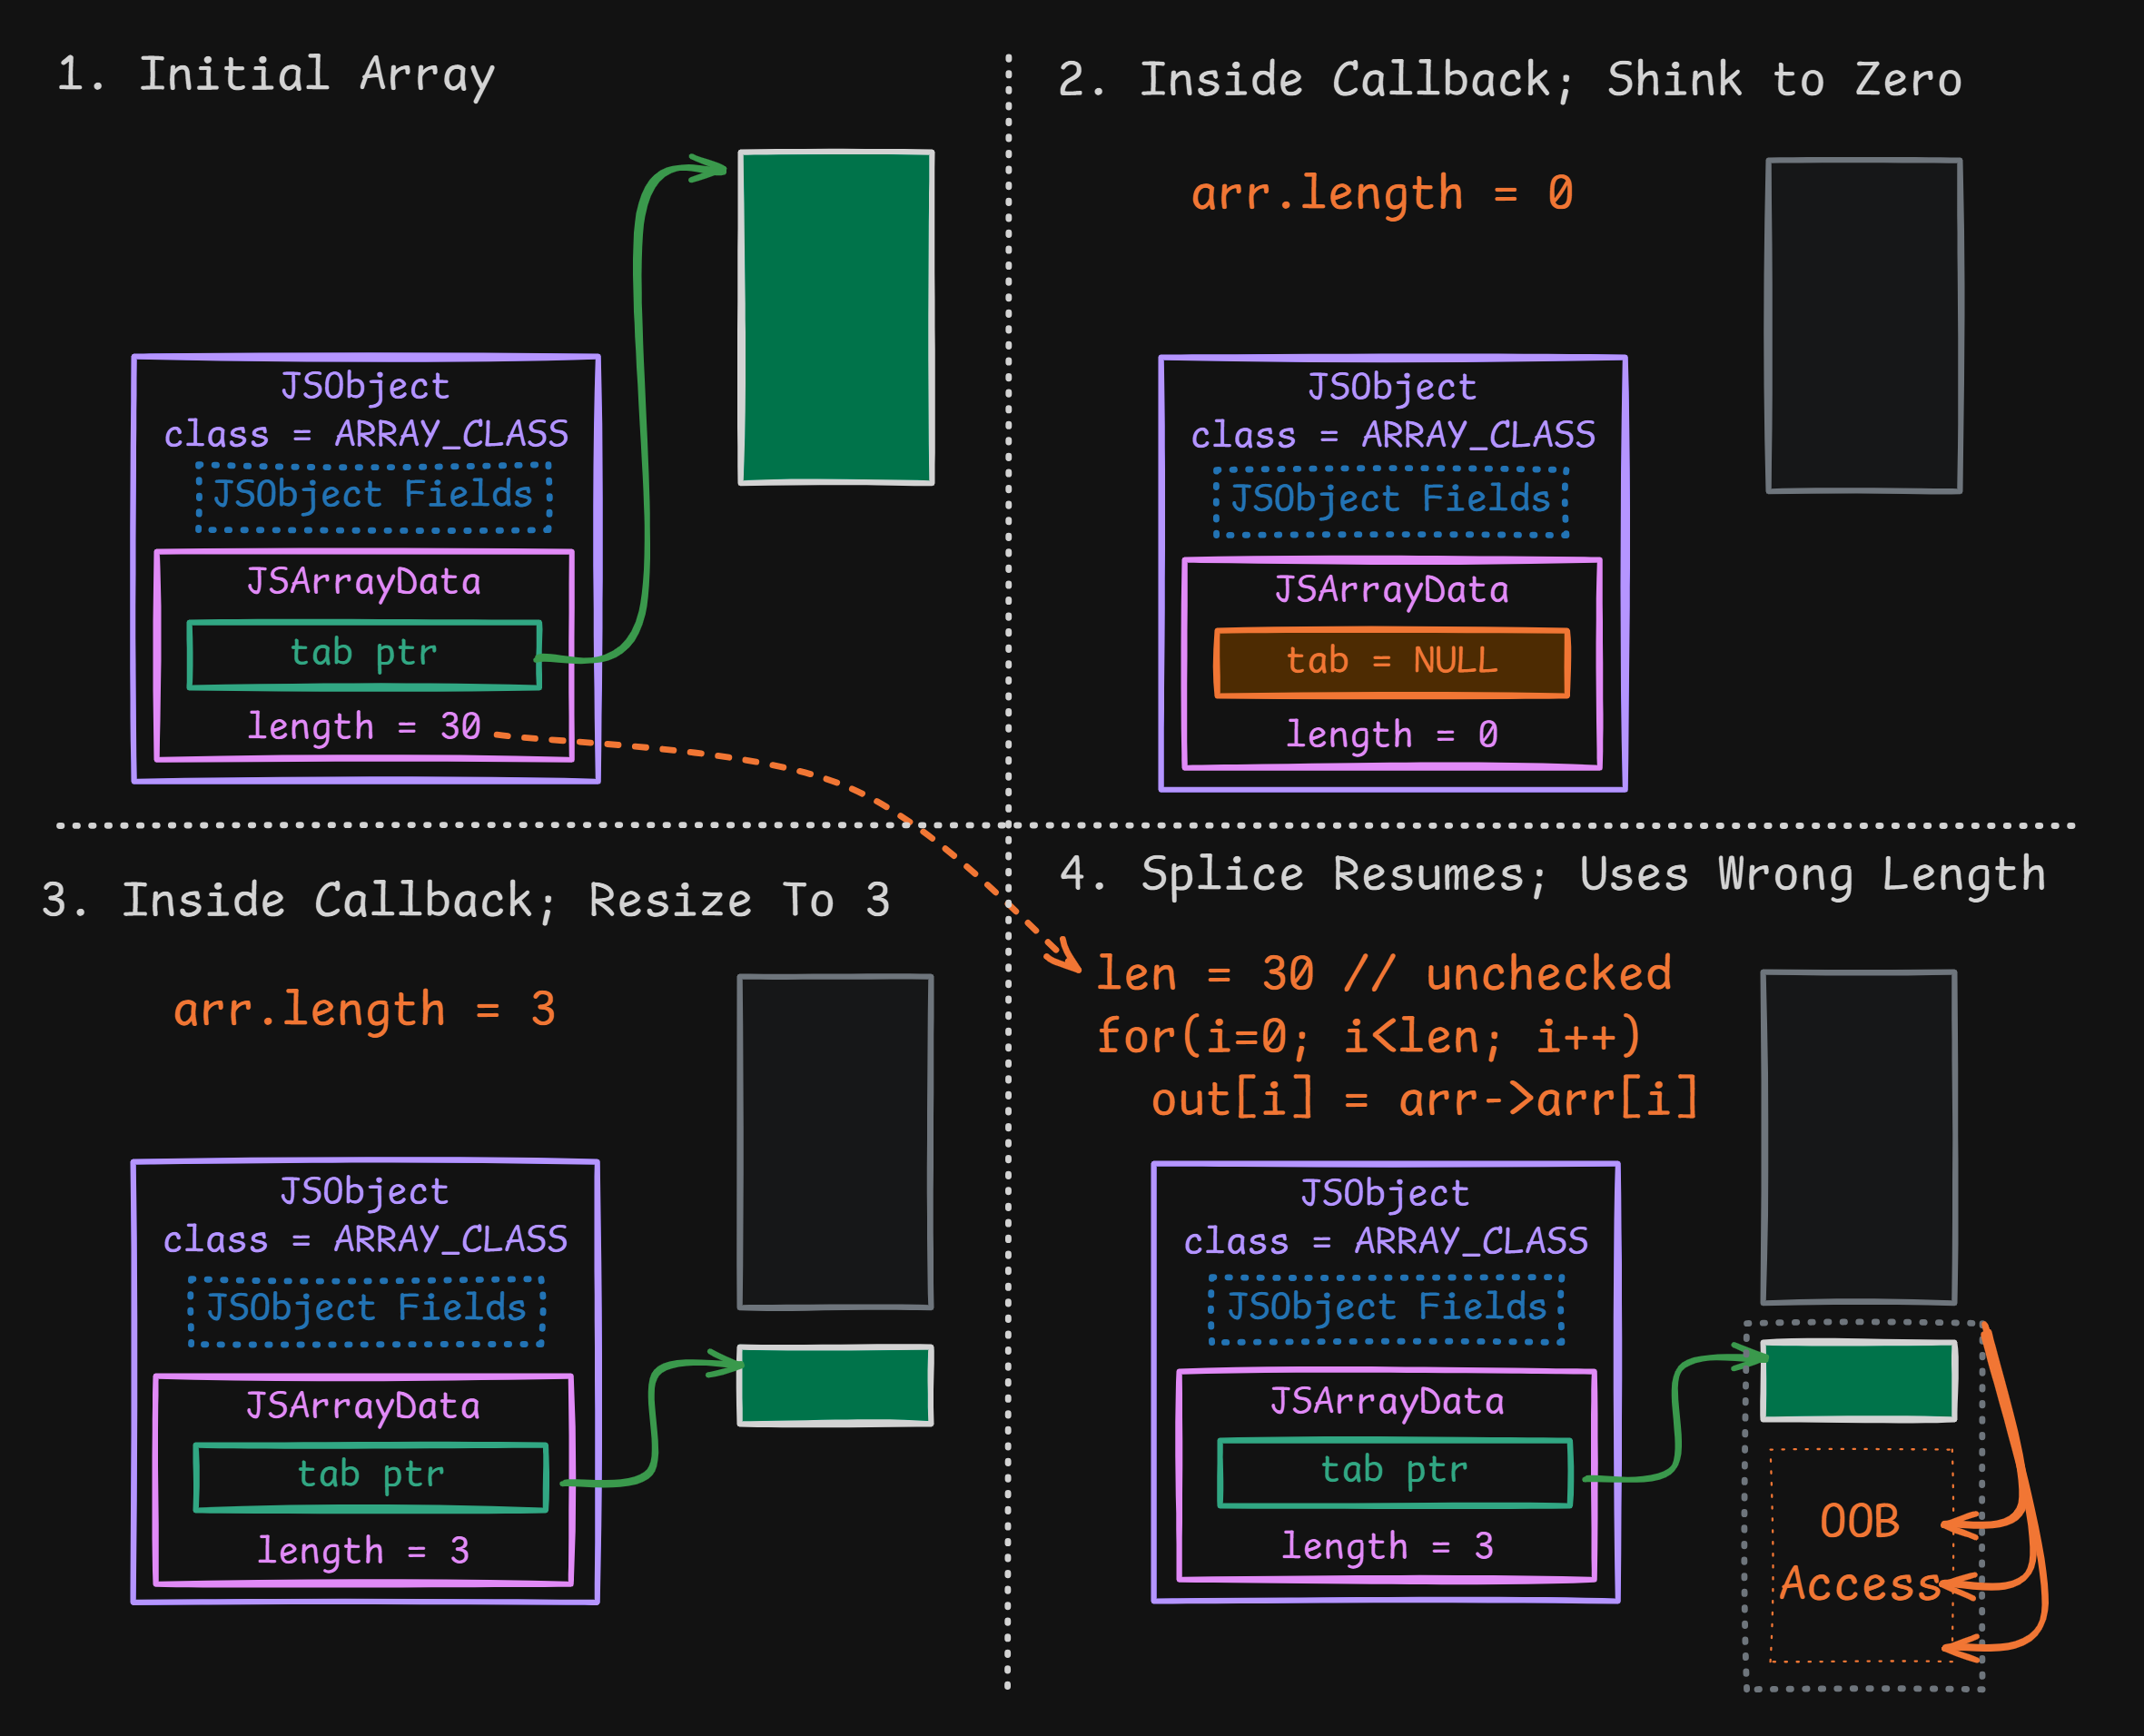The width and height of the screenshot is (2144, 1736).
Task: Click the small green buffer in panel 4
Action: coord(1858,1381)
